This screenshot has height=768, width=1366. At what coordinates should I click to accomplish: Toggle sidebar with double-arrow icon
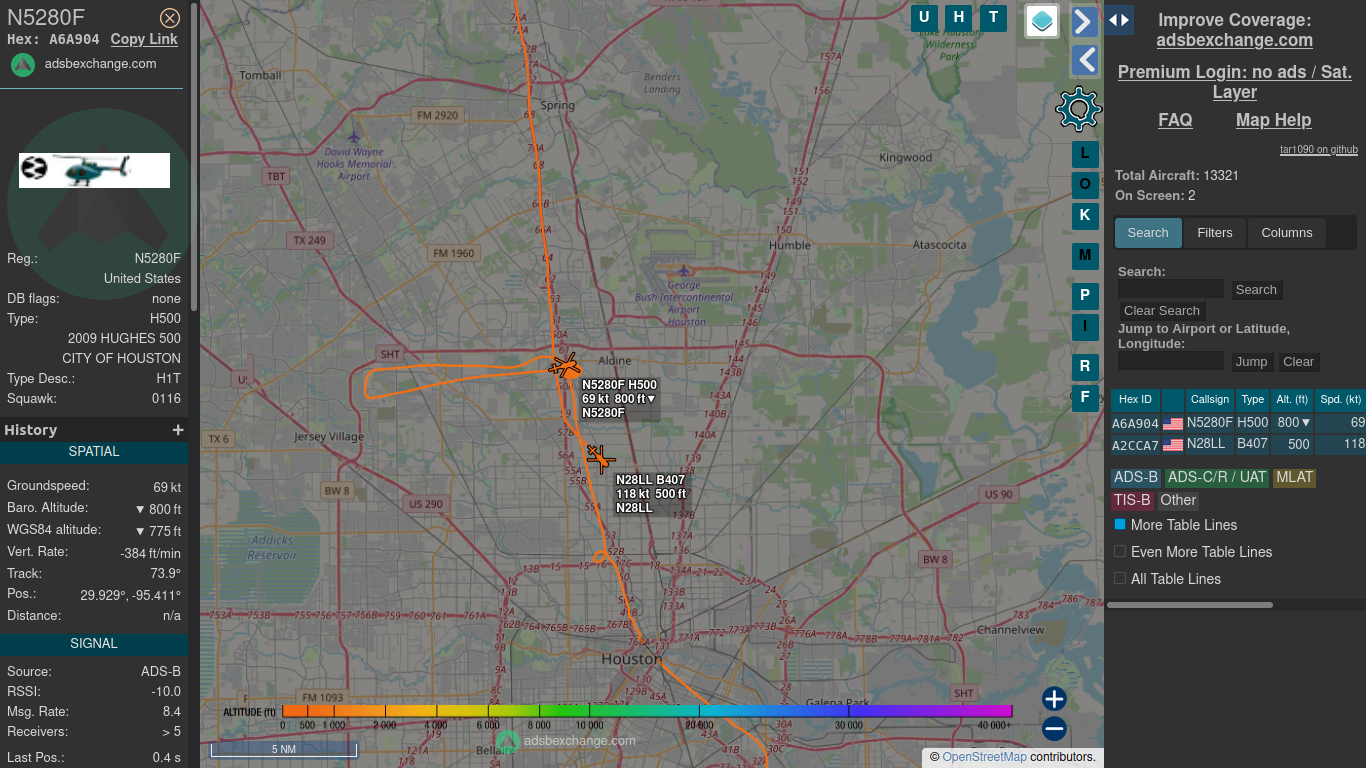pyautogui.click(x=1119, y=19)
